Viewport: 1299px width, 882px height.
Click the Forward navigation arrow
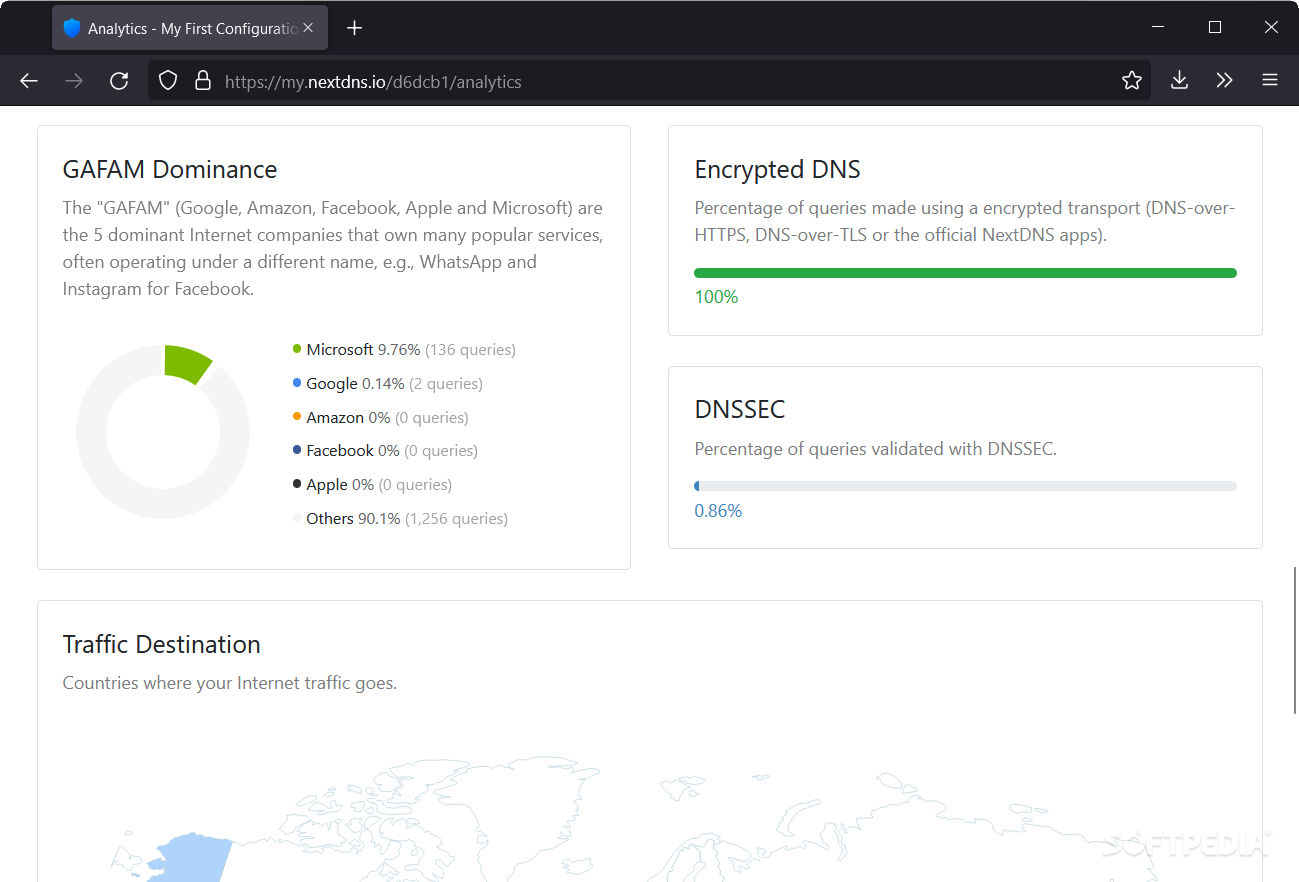click(74, 81)
